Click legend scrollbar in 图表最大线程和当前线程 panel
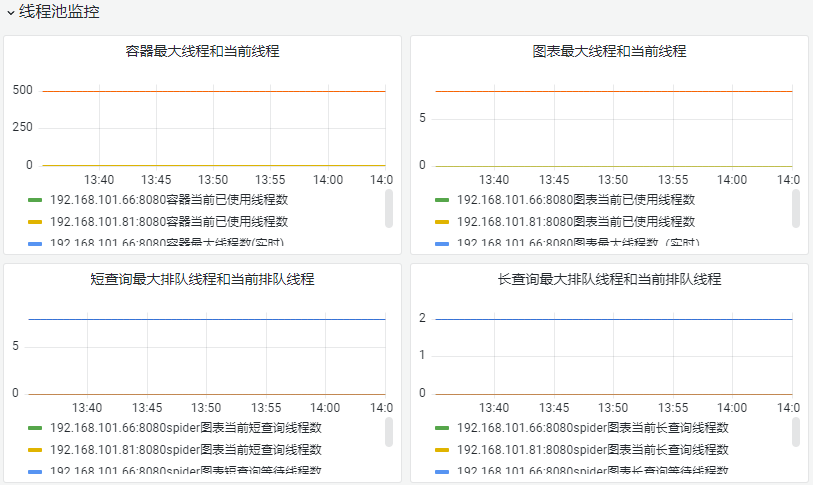This screenshot has height=485, width=813. [x=796, y=209]
